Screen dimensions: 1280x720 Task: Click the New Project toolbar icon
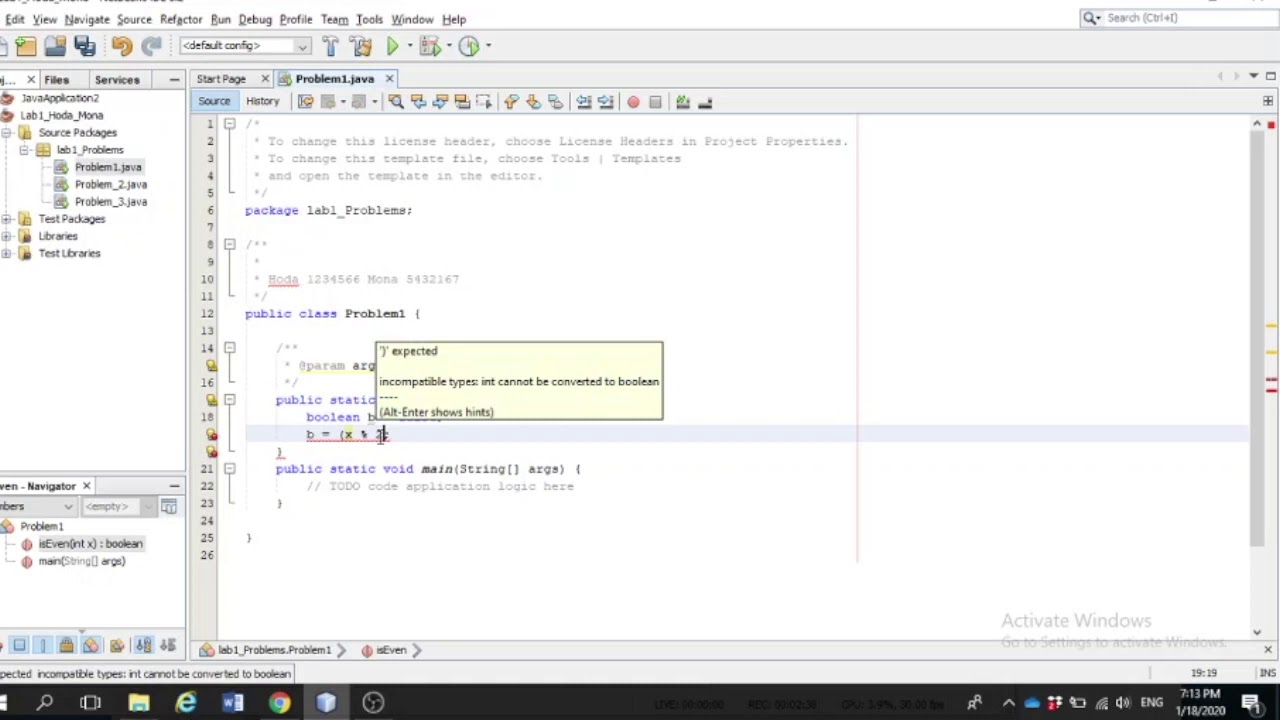26,46
